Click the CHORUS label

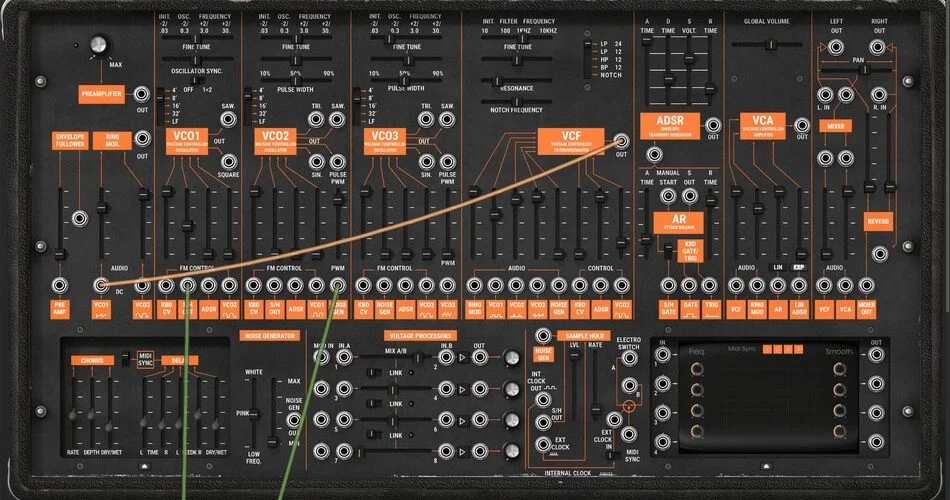click(x=92, y=361)
